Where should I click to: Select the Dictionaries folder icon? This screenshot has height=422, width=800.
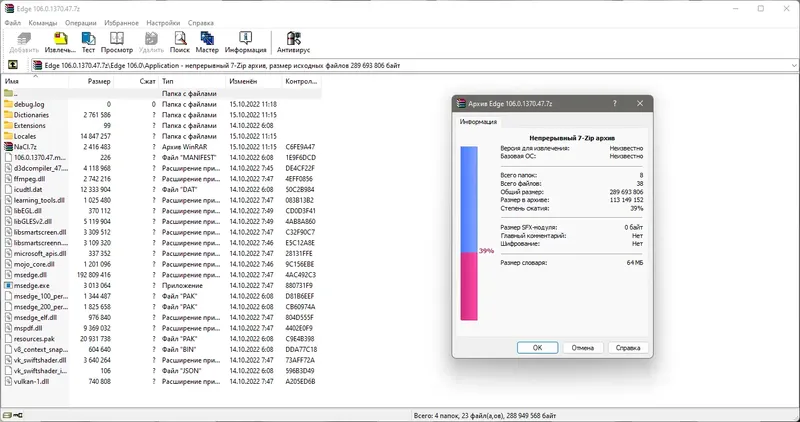[x=8, y=115]
